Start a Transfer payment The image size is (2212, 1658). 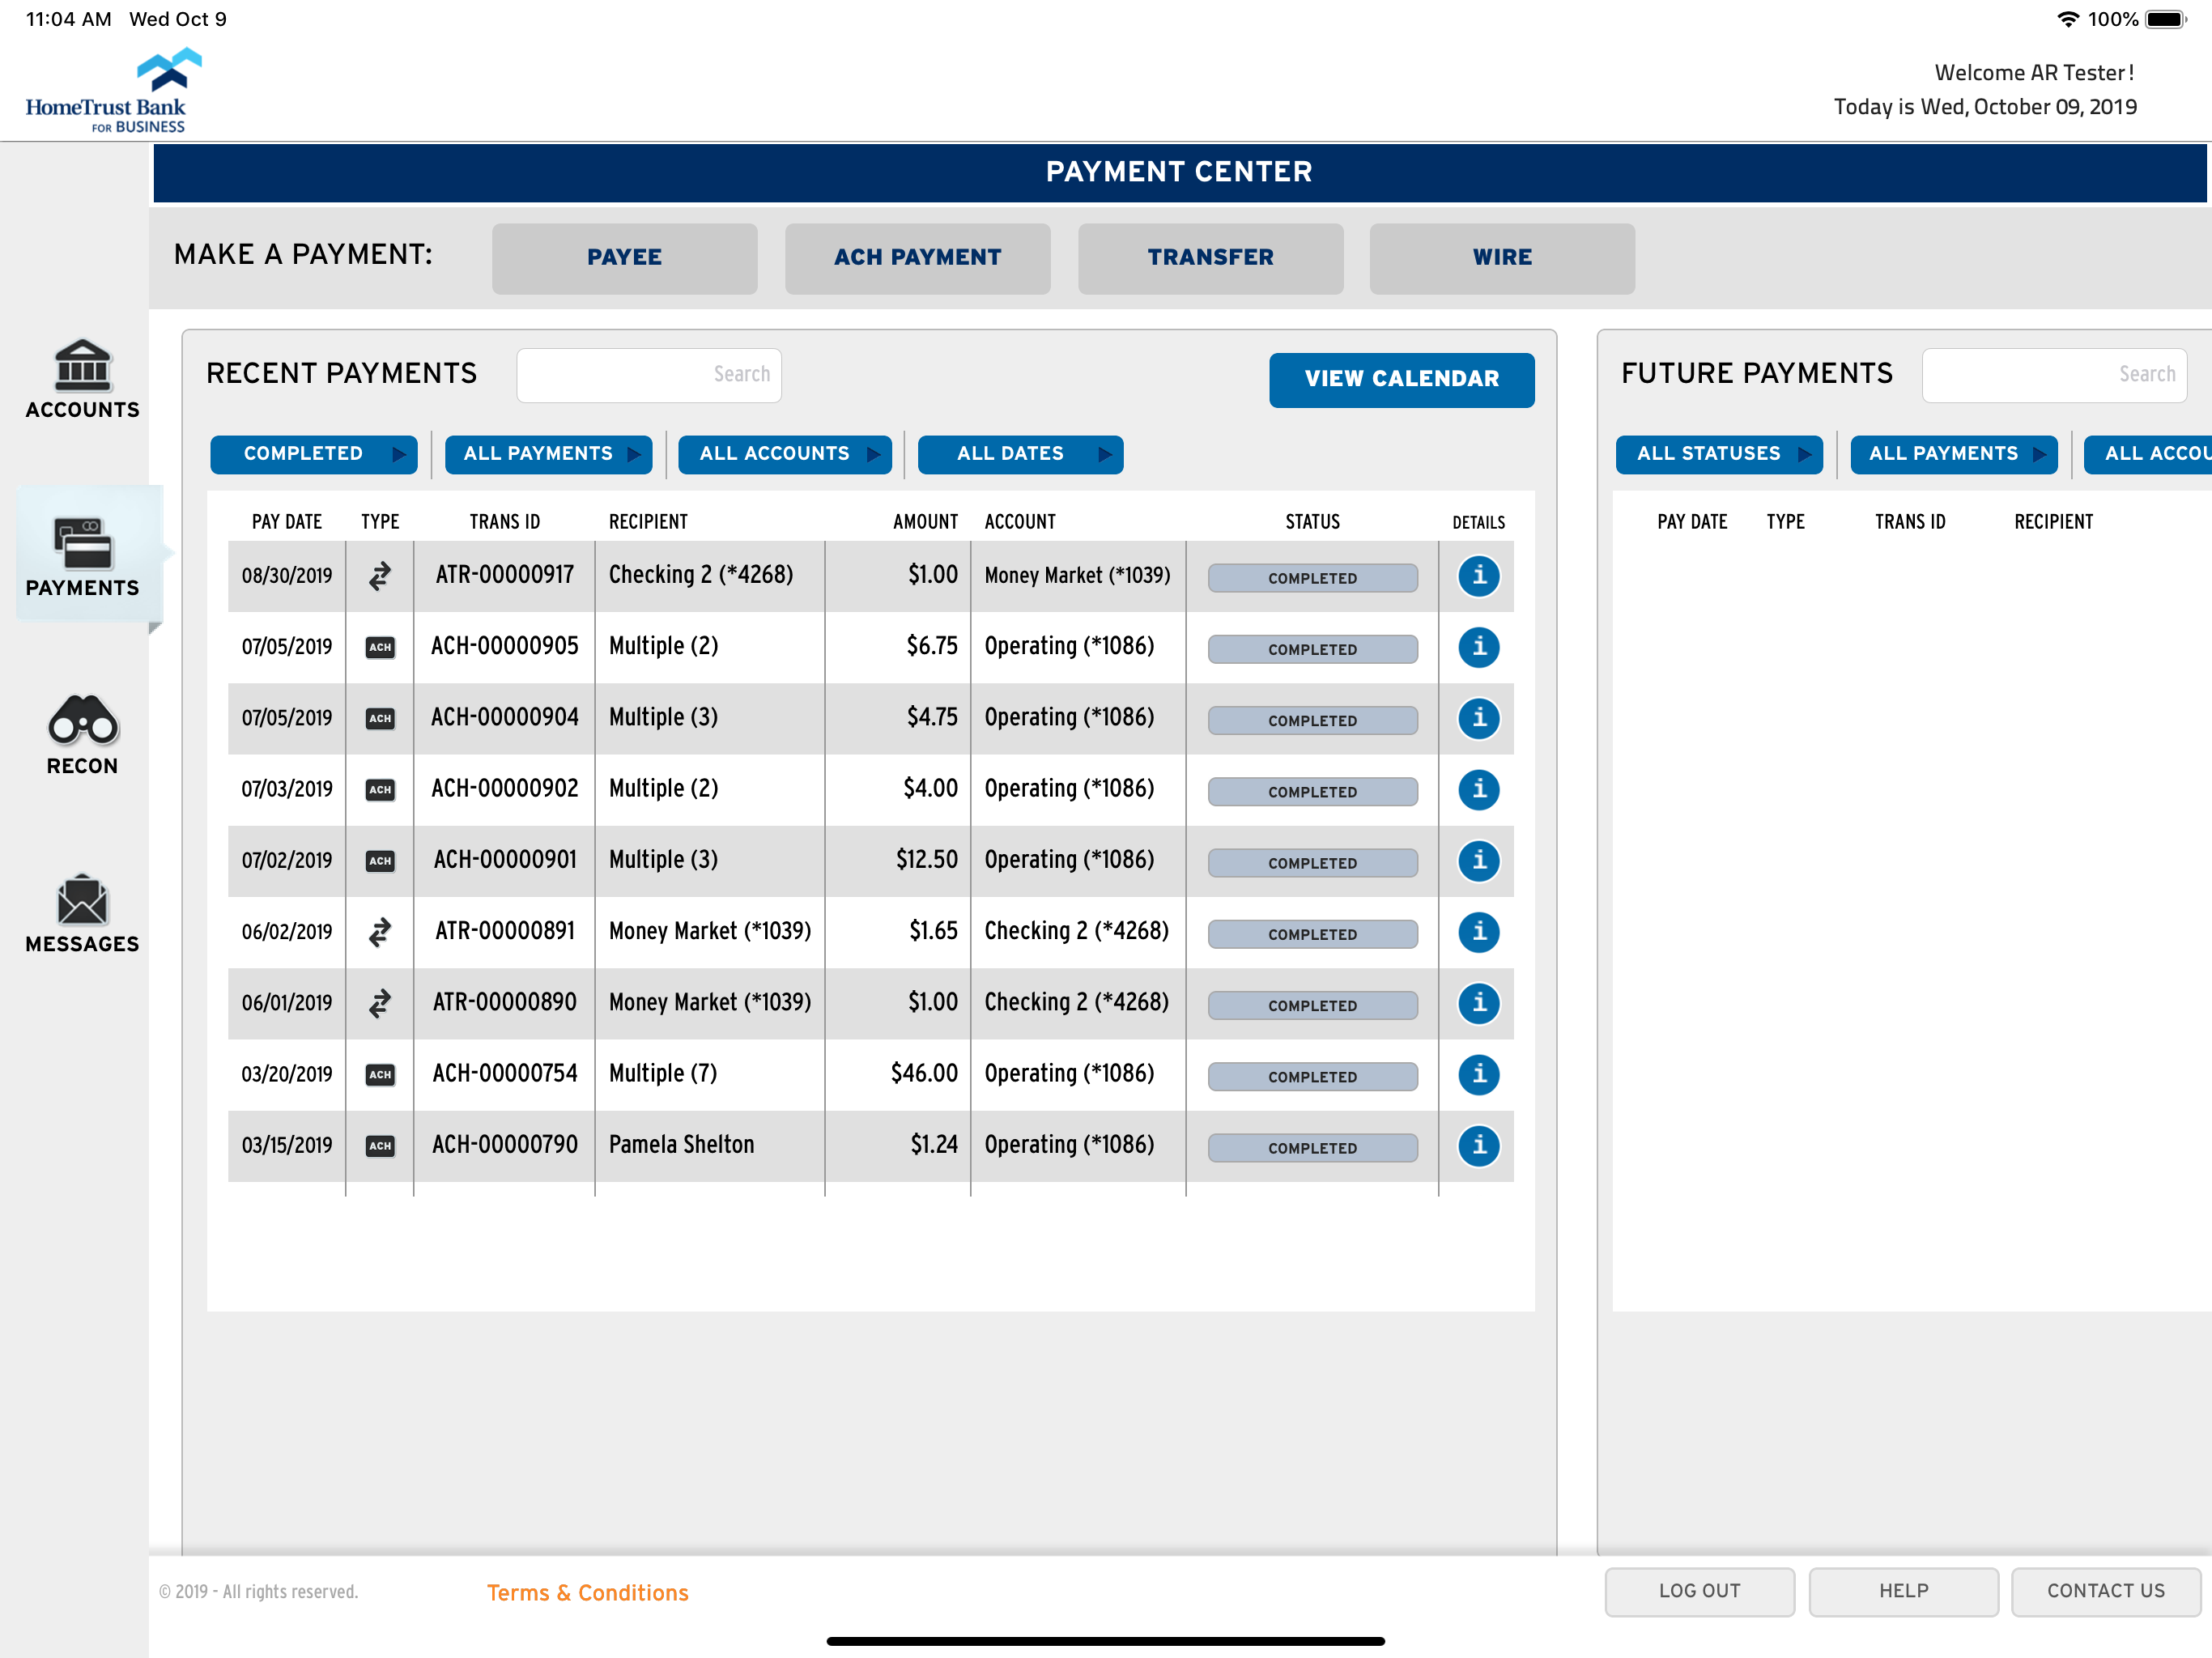coord(1211,258)
